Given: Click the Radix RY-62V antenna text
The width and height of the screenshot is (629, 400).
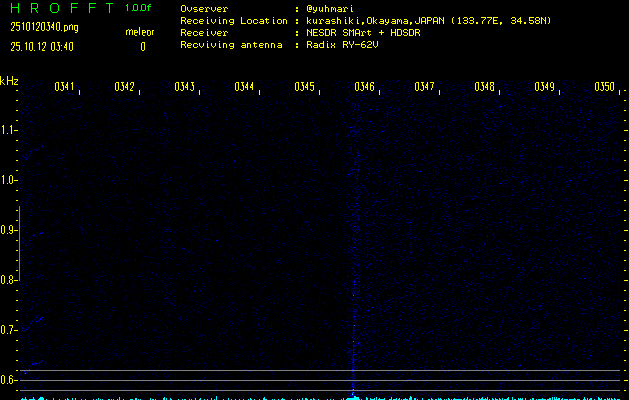Looking at the screenshot, I should tap(347, 45).
